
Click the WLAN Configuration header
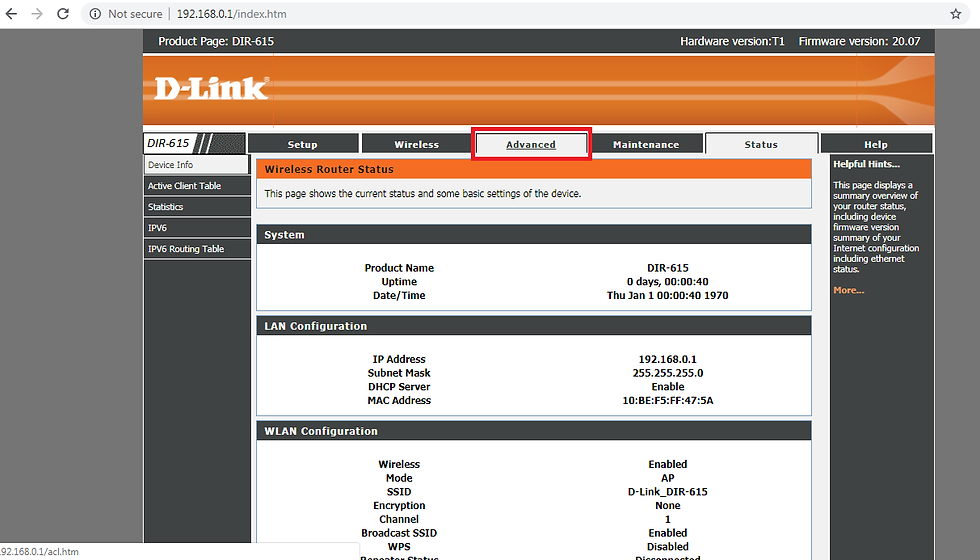[534, 431]
